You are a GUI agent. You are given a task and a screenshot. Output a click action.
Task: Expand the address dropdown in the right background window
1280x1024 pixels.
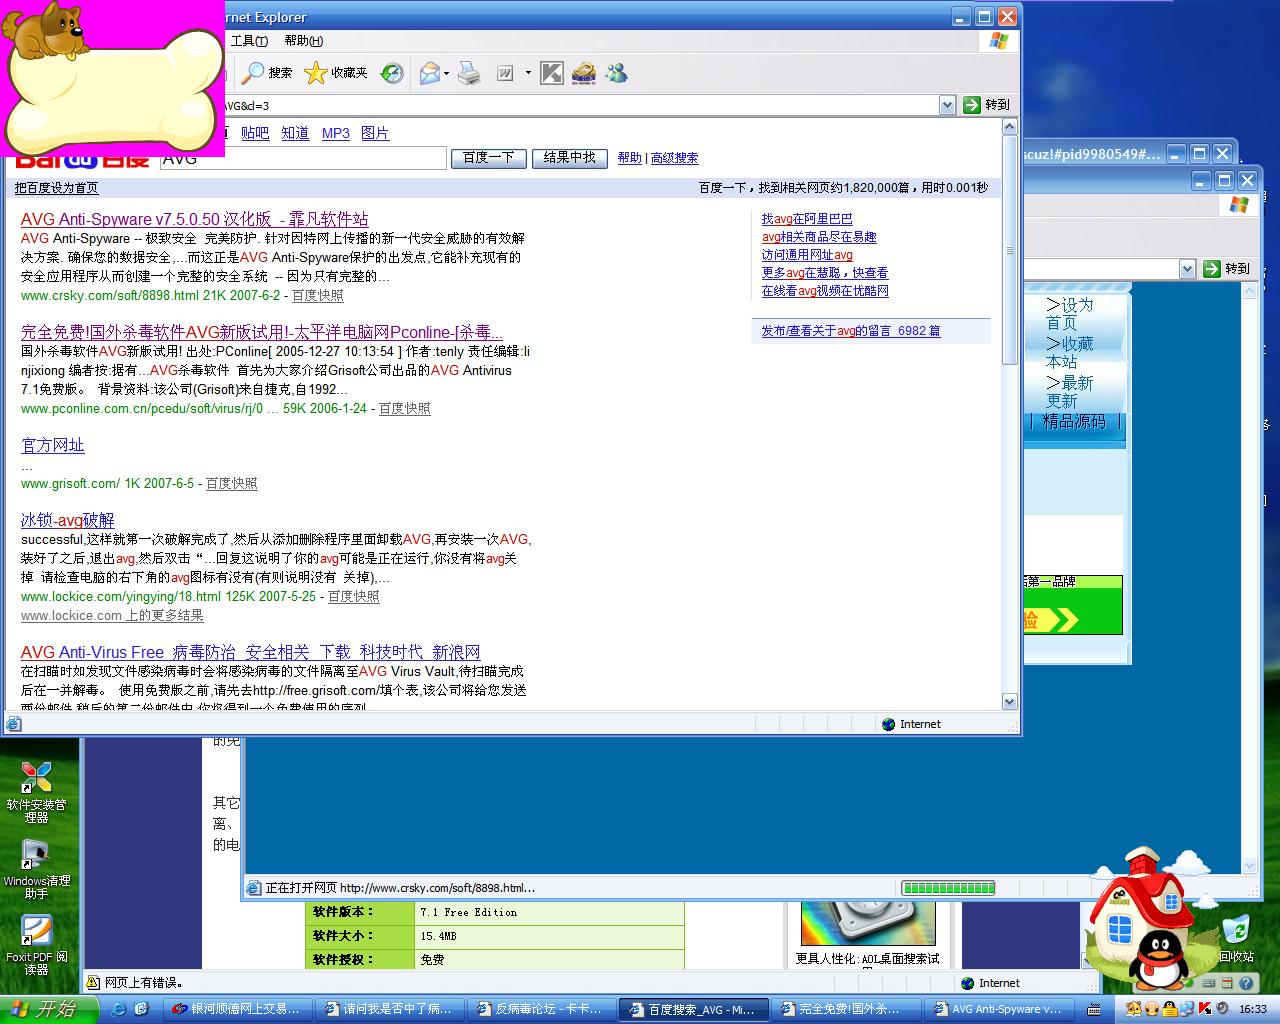pos(1187,269)
